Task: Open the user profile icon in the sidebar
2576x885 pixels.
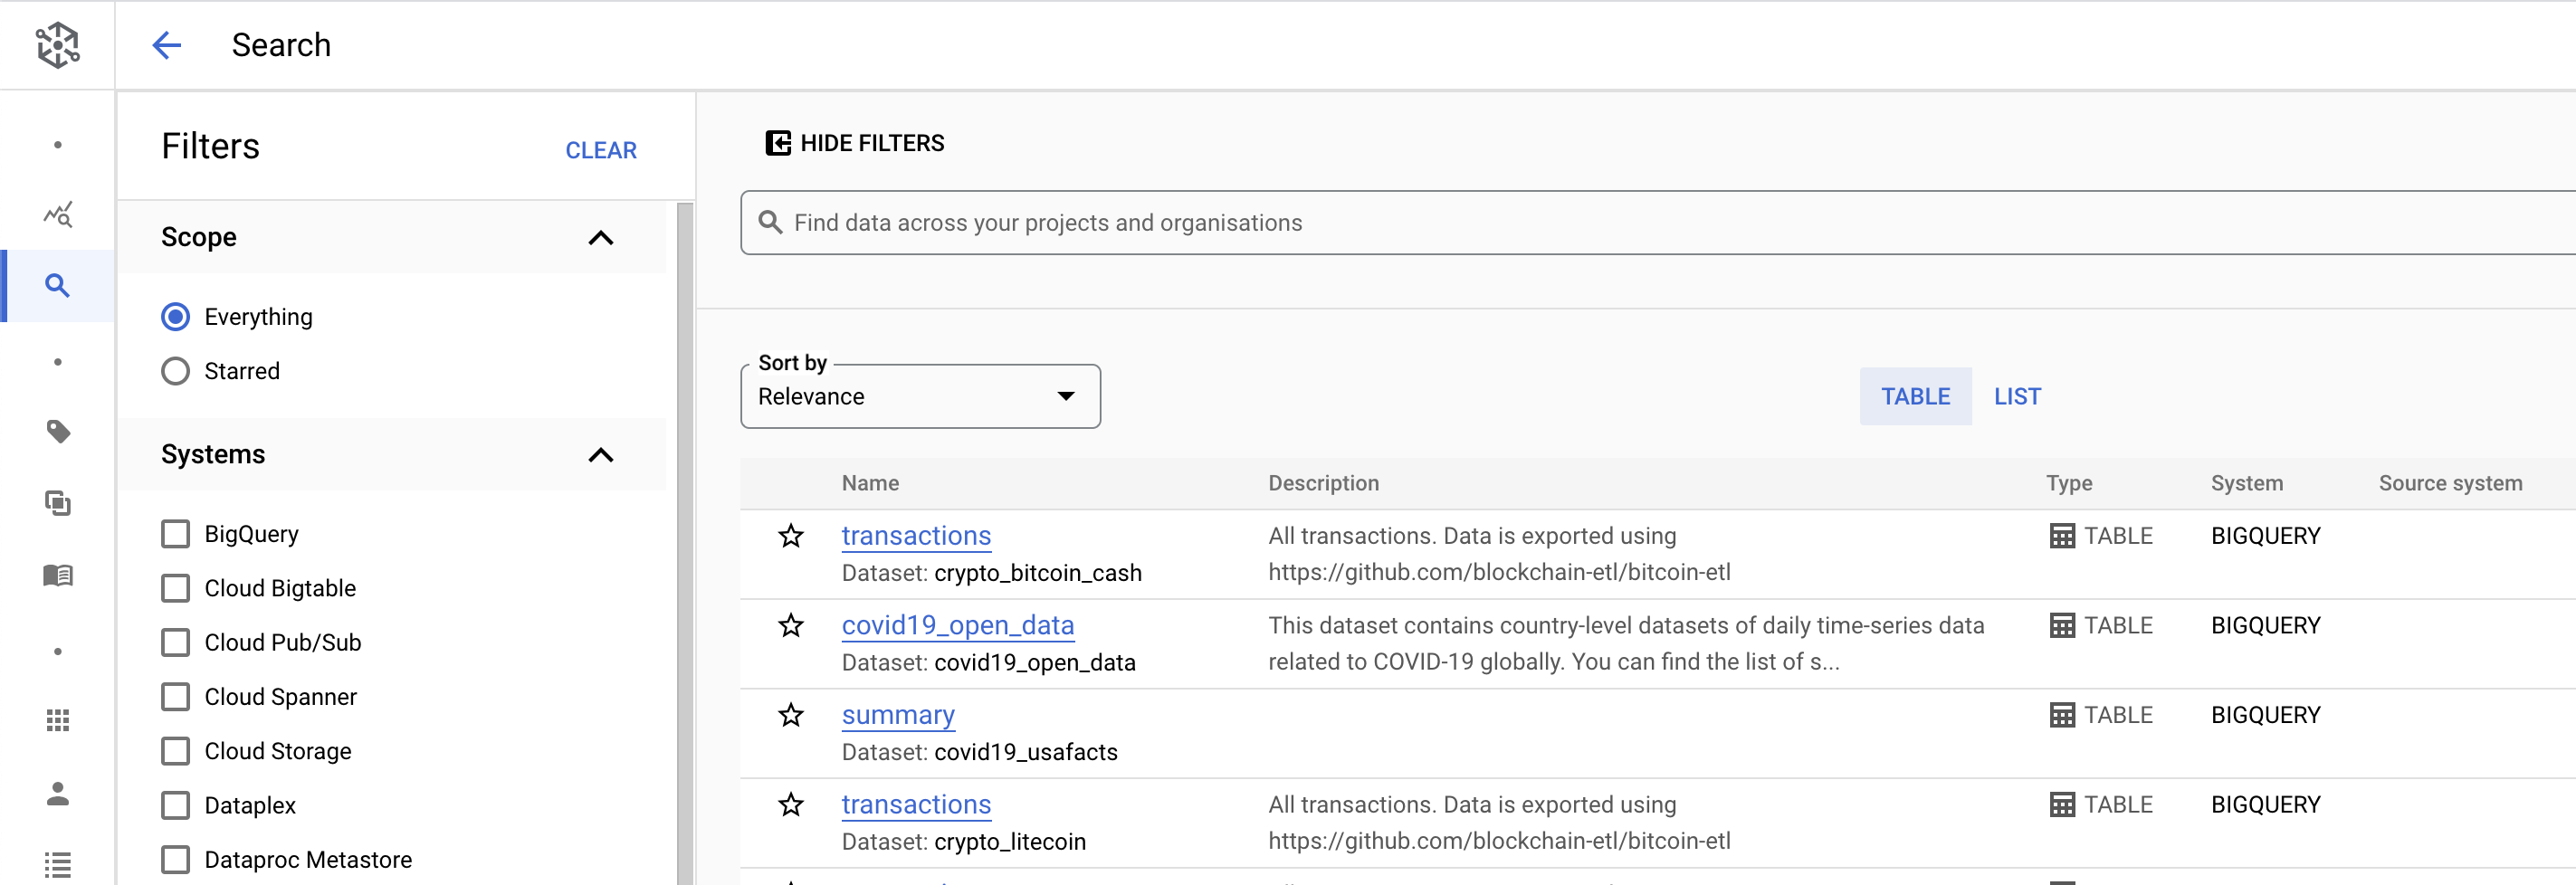Action: [x=57, y=794]
